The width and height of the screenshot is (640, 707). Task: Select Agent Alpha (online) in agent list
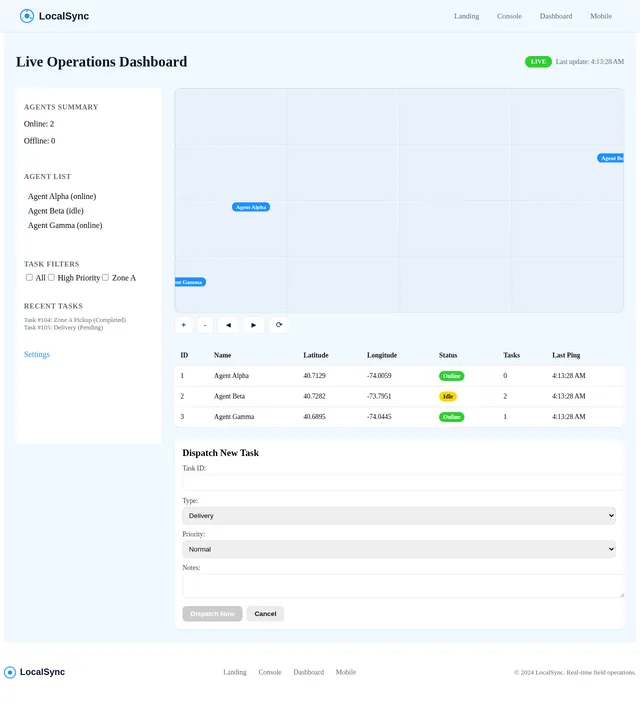pyautogui.click(x=62, y=197)
